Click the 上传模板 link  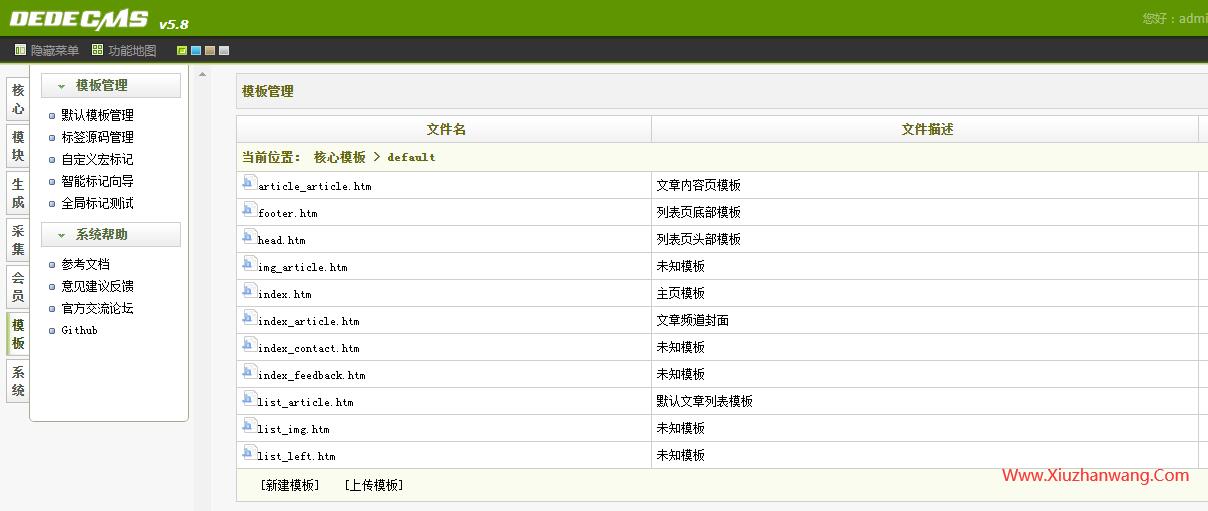tap(373, 485)
